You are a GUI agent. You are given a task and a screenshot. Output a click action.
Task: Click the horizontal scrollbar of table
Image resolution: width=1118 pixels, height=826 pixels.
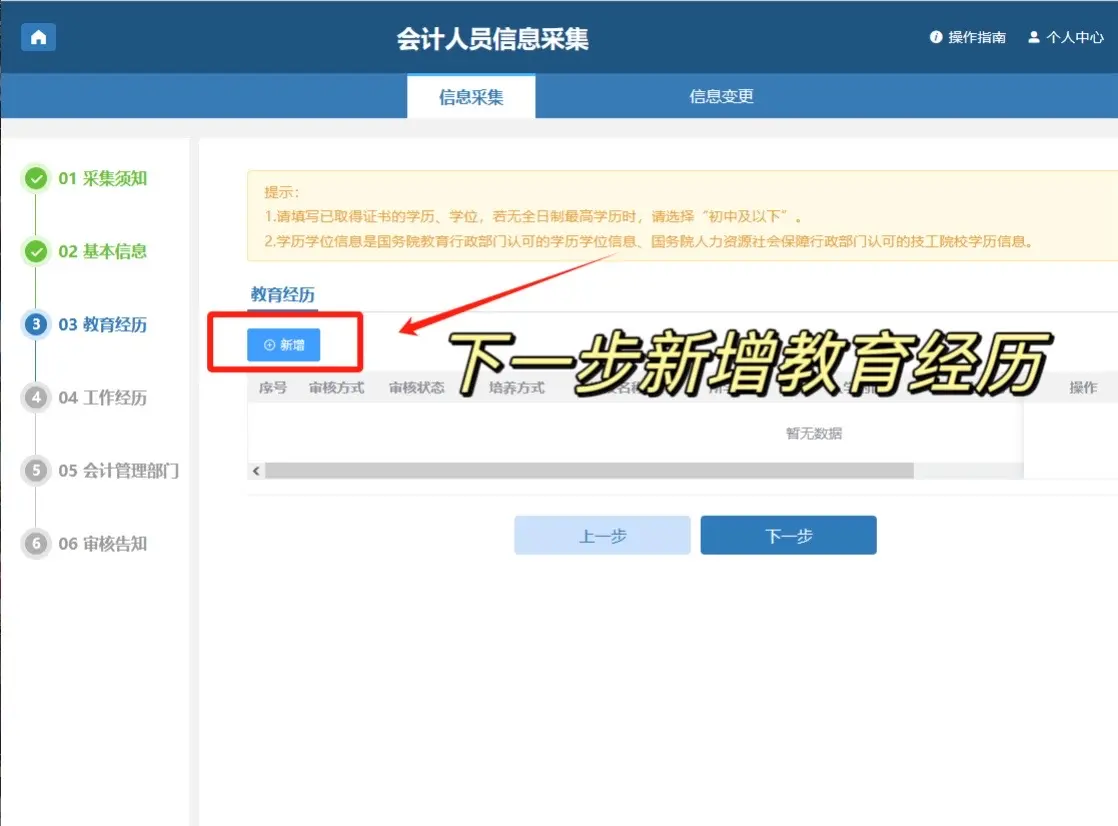point(588,471)
